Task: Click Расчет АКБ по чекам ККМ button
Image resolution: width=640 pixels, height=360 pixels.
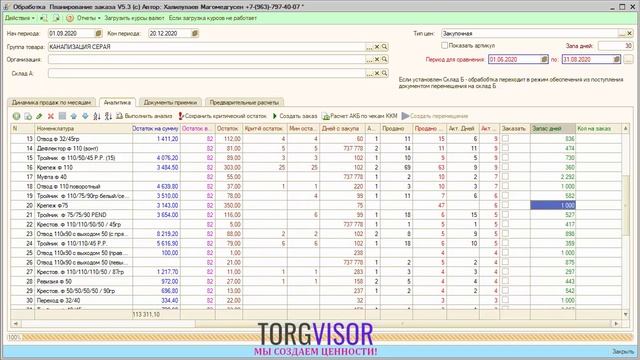Action: (360, 116)
